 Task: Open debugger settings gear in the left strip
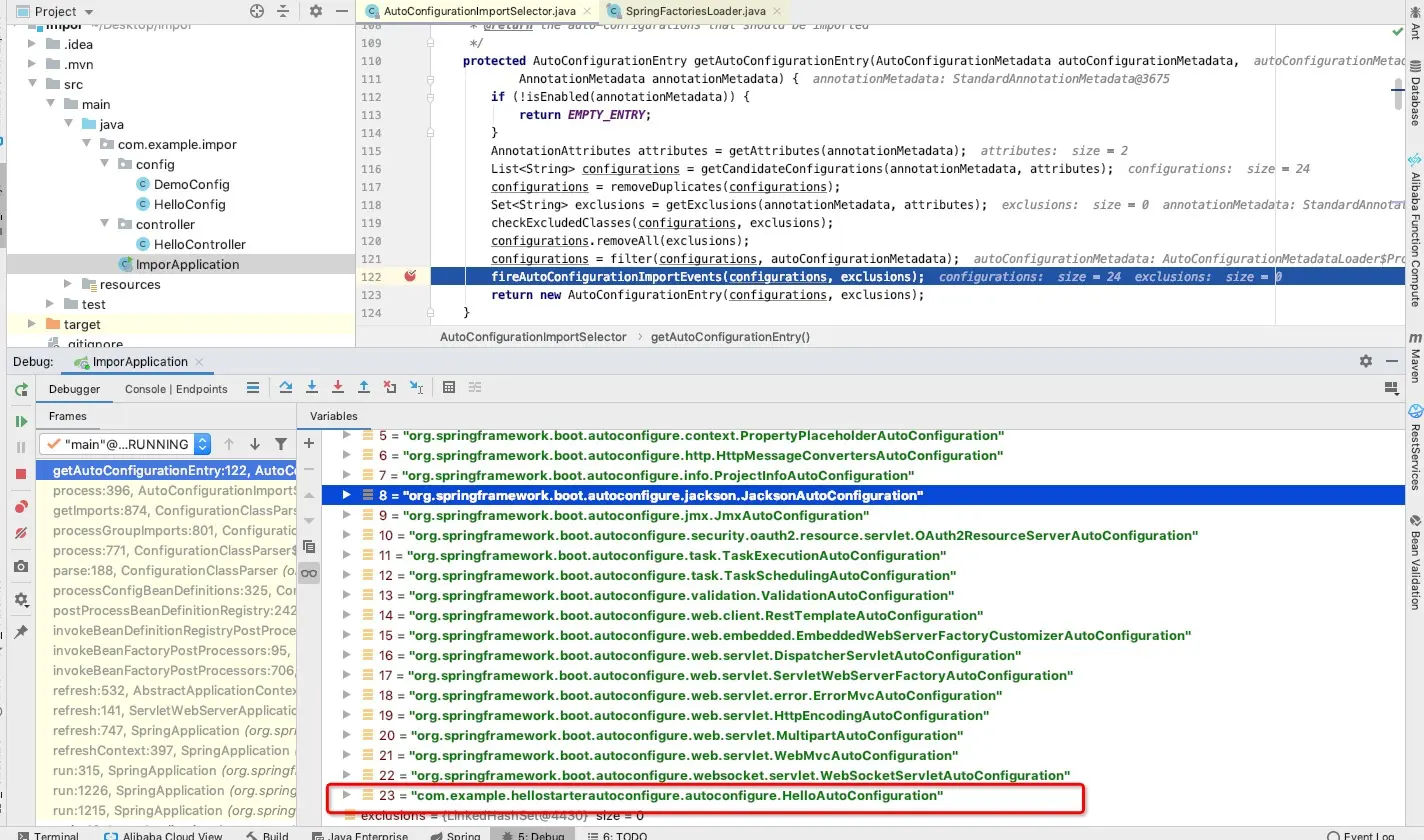[x=21, y=599]
